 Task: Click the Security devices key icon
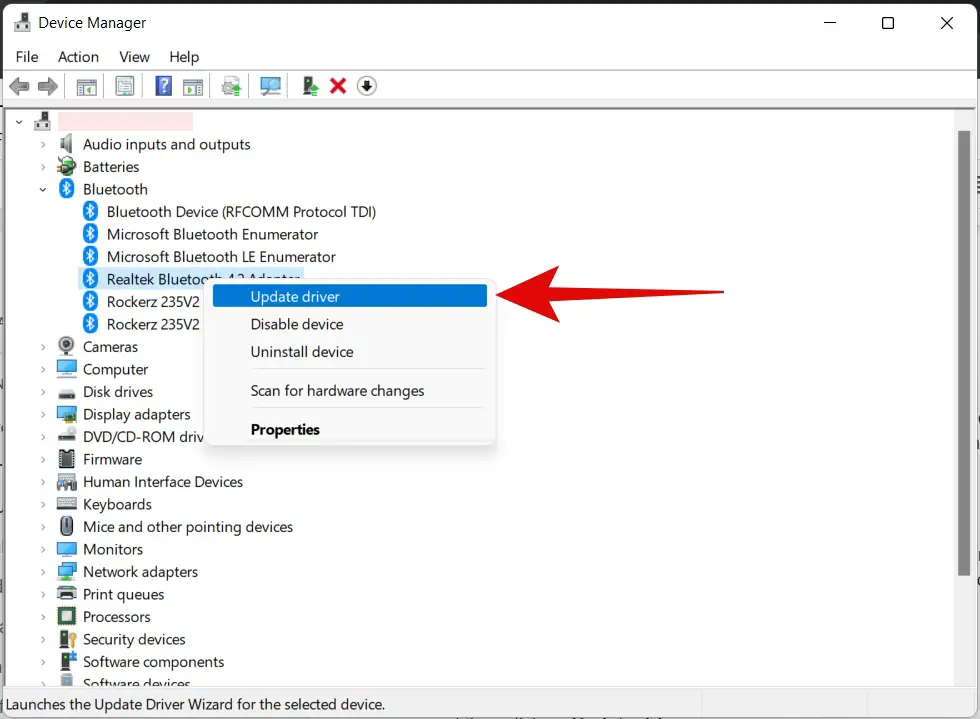click(68, 639)
